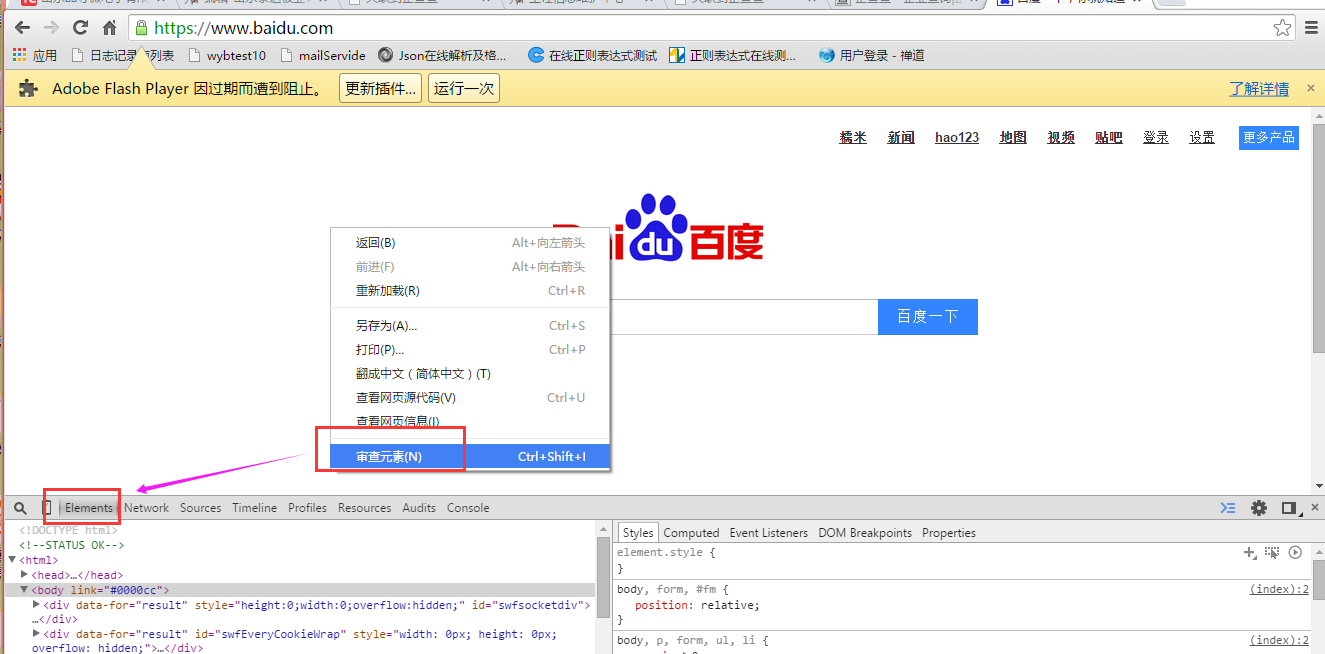Click the DevTools dock side icon
This screenshot has width=1325, height=654.
(1289, 508)
